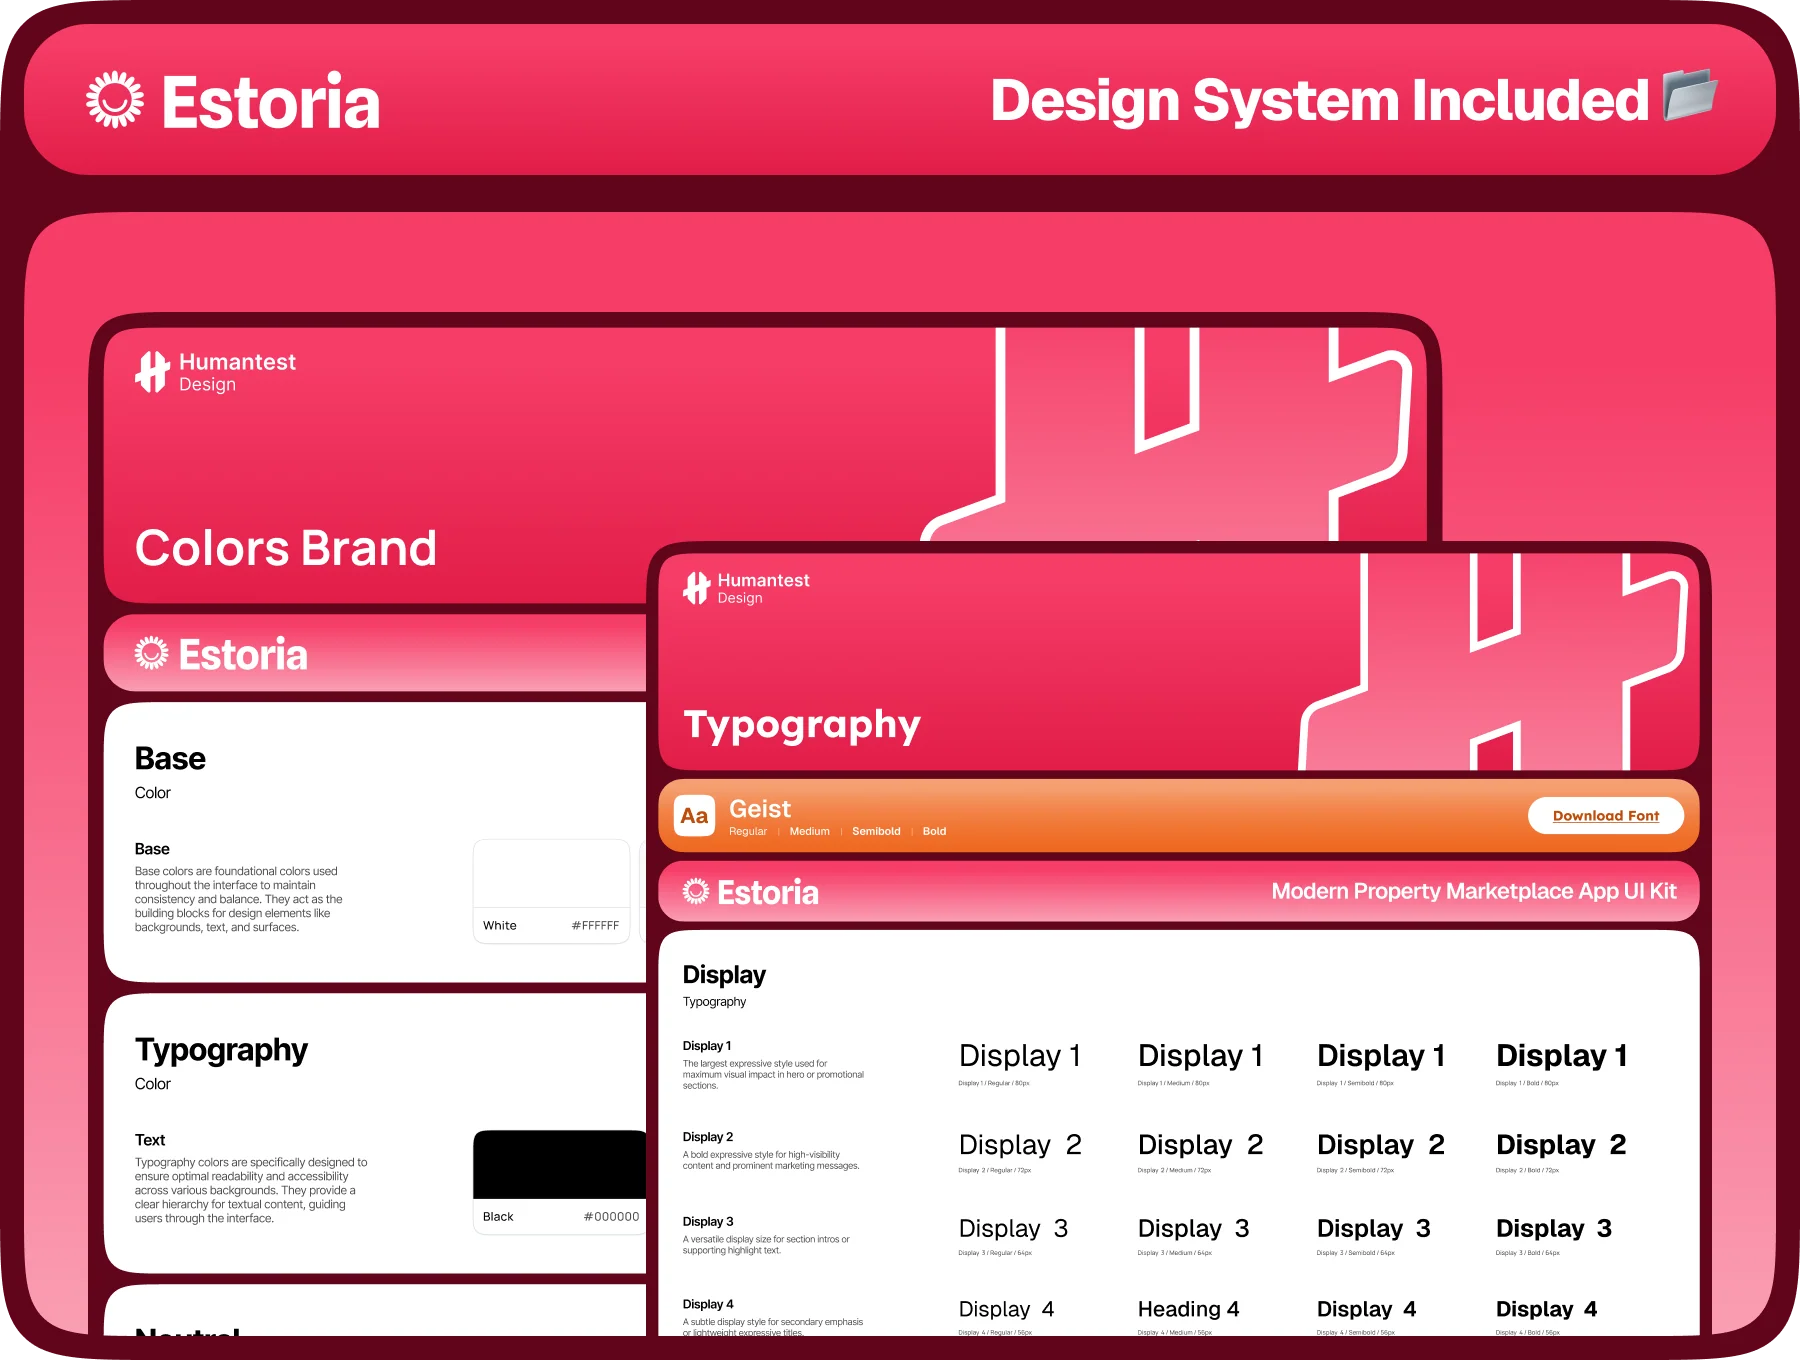Image resolution: width=1800 pixels, height=1360 pixels.
Task: Click the White #FFFFFF color swatch
Action: pyautogui.click(x=551, y=891)
